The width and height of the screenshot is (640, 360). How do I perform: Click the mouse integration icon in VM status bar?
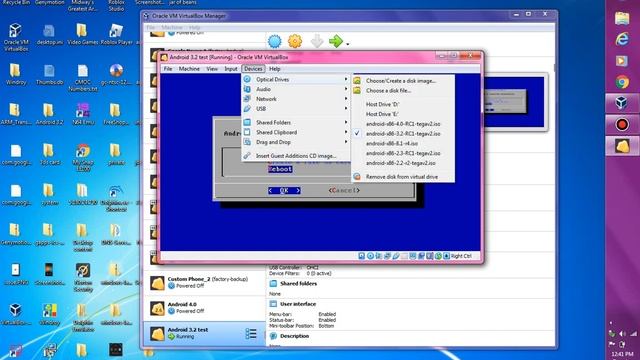438,256
